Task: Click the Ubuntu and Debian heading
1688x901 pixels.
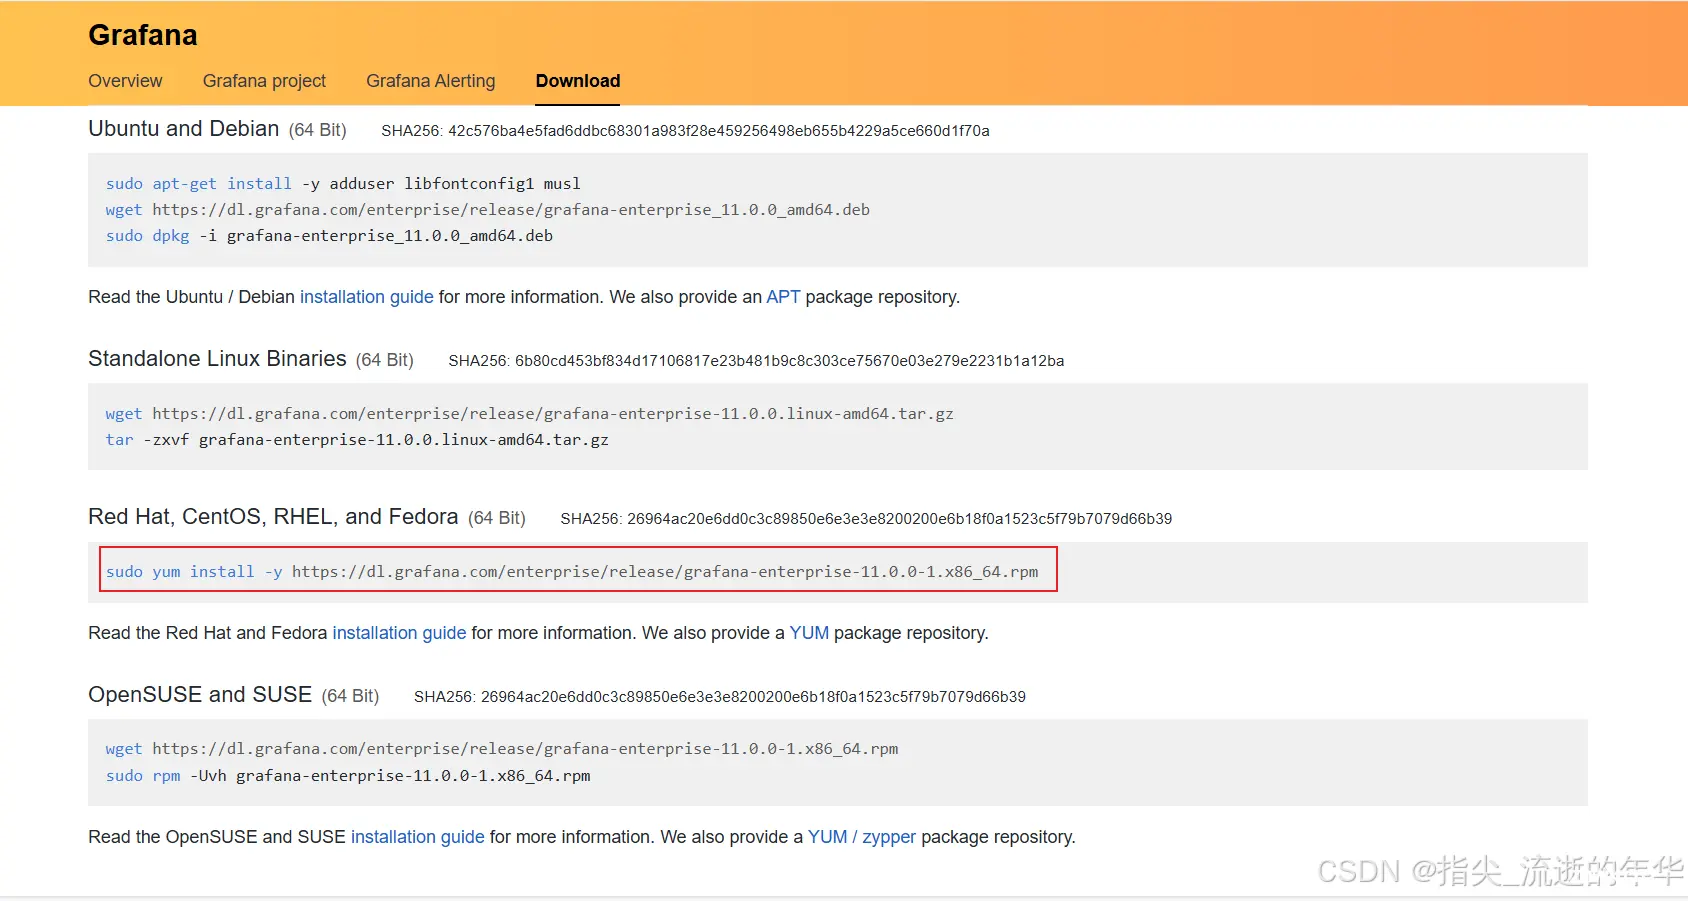Action: (x=184, y=129)
